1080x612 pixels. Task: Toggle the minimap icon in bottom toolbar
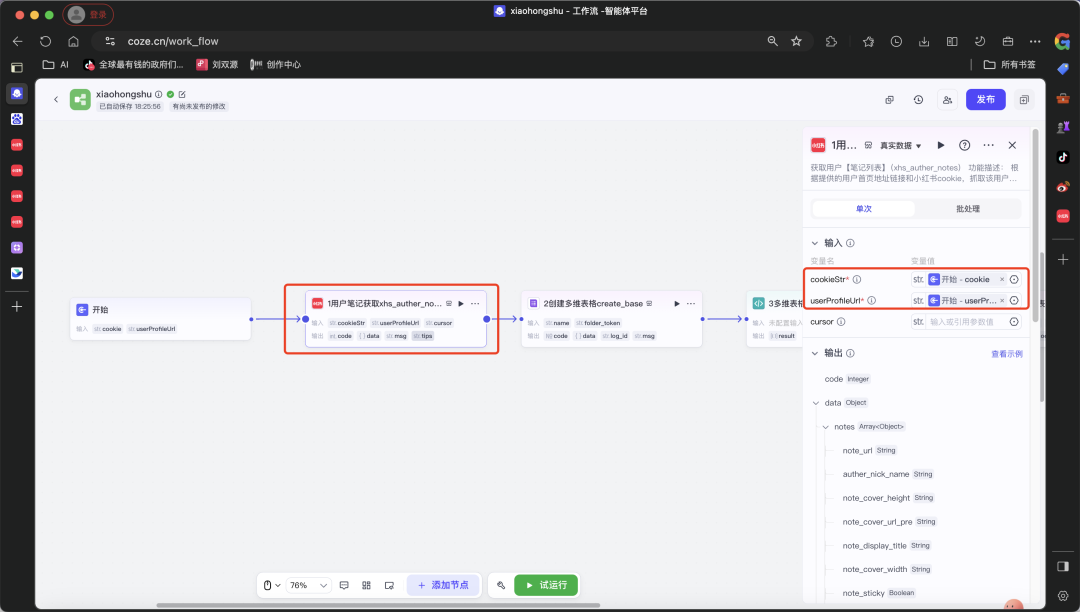[389, 586]
